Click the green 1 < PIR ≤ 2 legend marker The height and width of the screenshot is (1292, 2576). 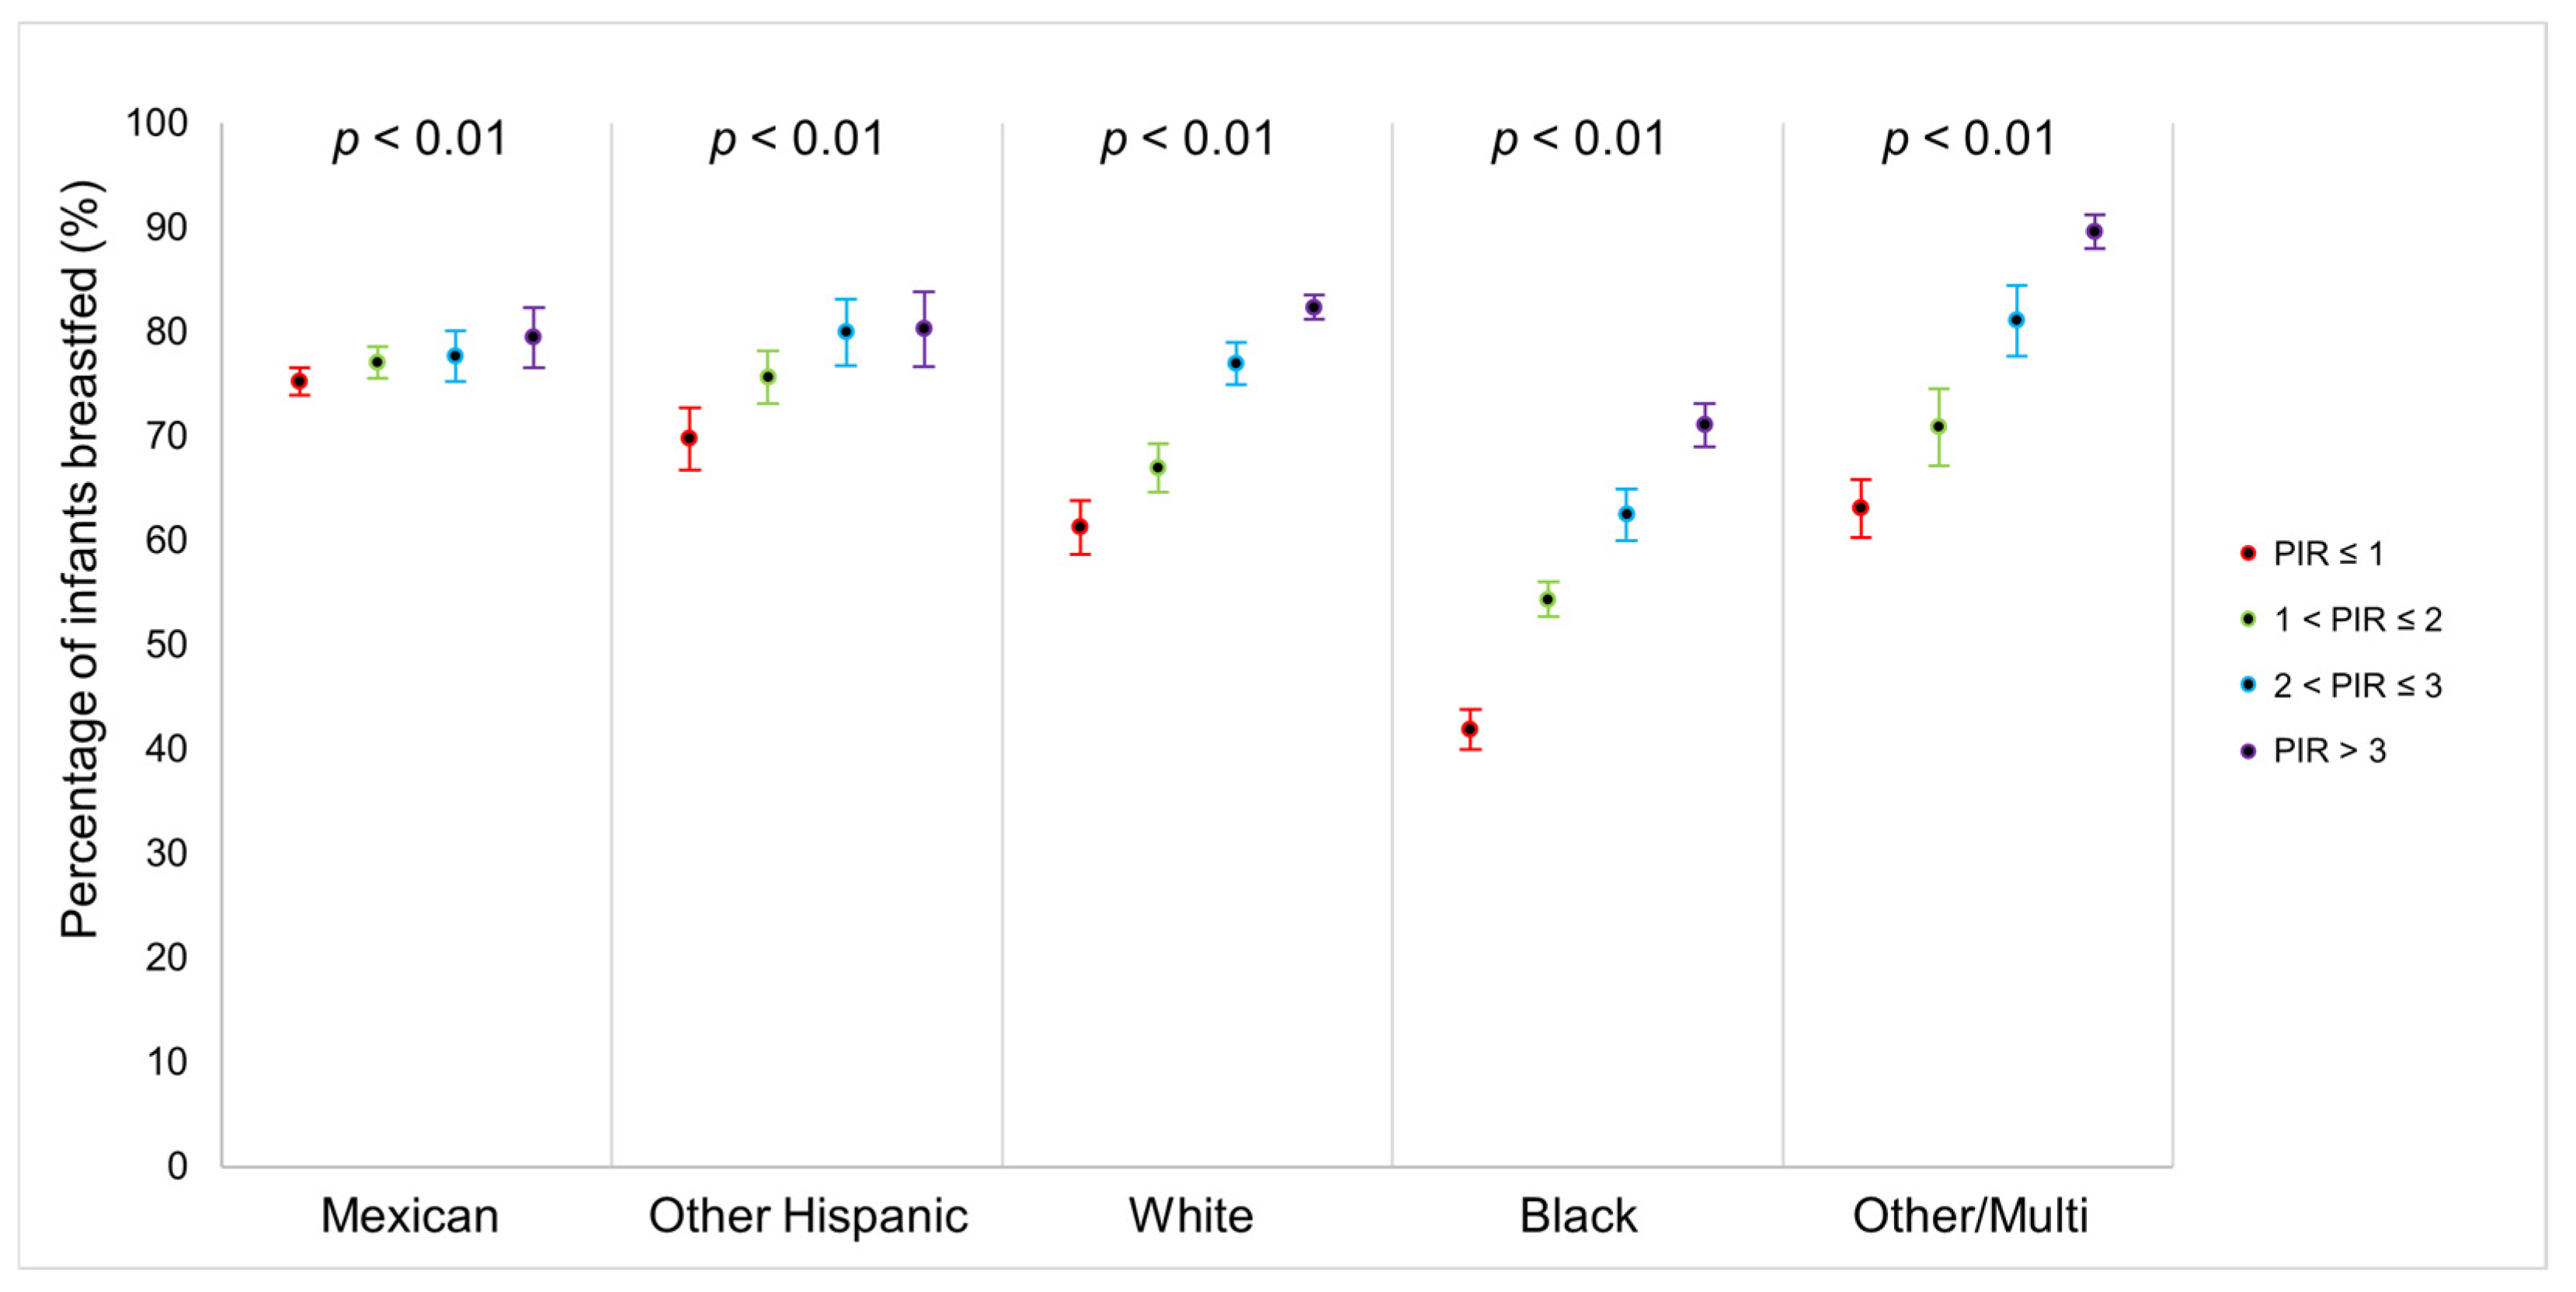click(x=2248, y=619)
